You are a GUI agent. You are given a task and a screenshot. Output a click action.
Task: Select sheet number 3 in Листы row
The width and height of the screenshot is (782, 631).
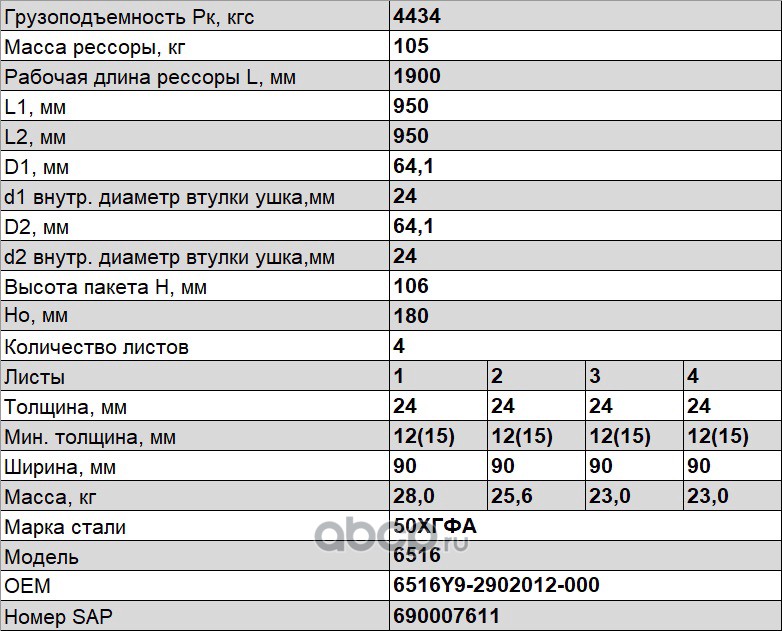click(595, 376)
